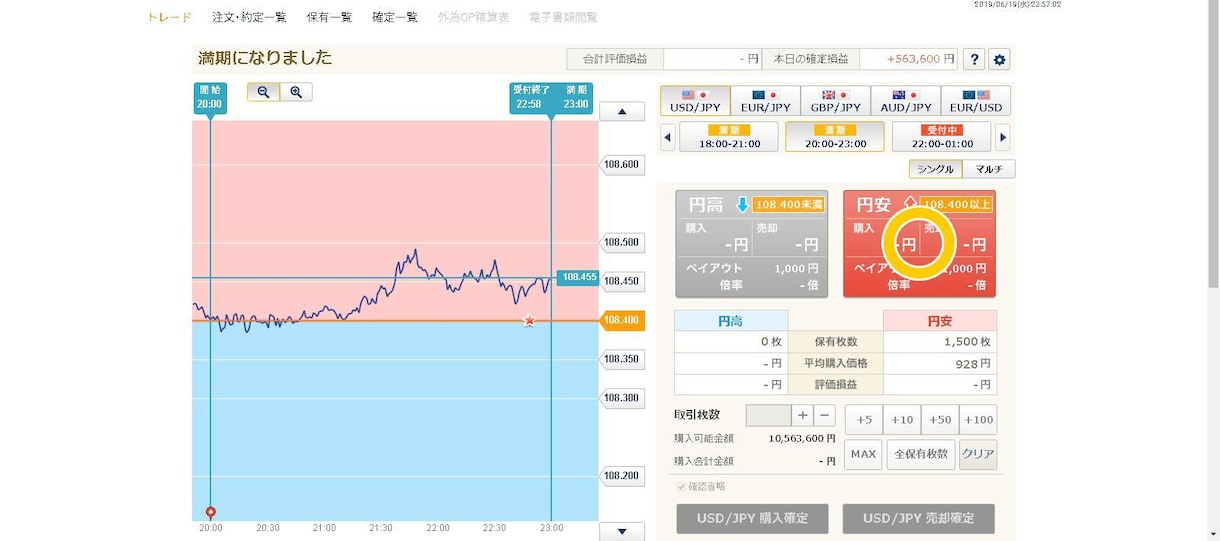Click the 108.400未満 strike badge
The height and width of the screenshot is (541, 1220).
click(788, 205)
